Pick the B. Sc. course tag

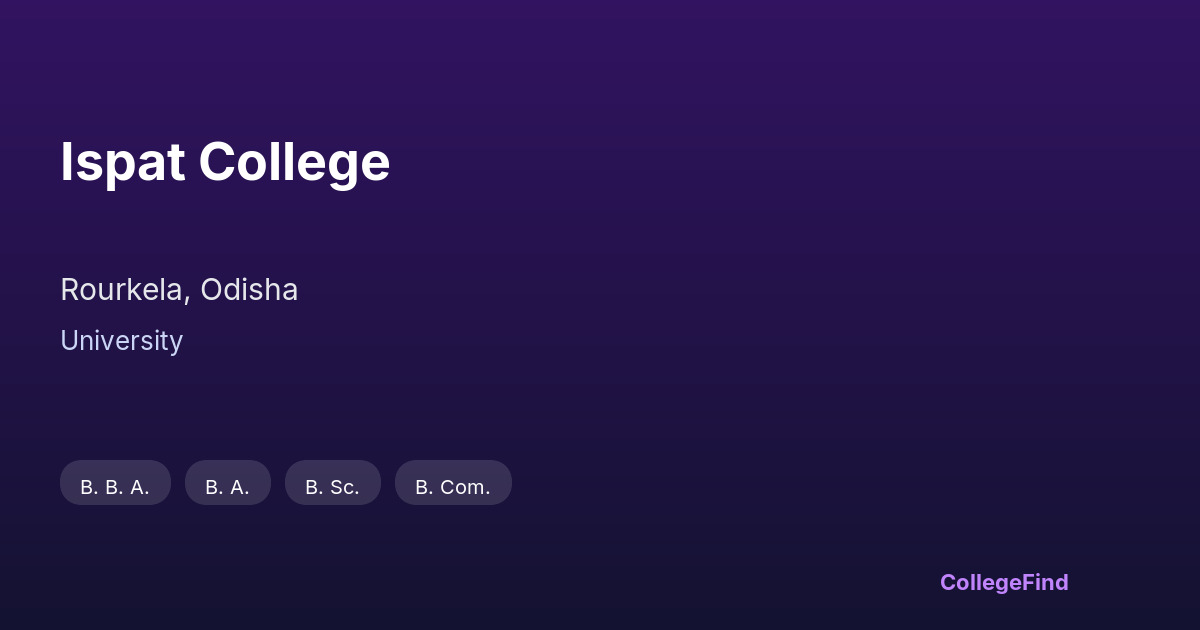pos(333,486)
